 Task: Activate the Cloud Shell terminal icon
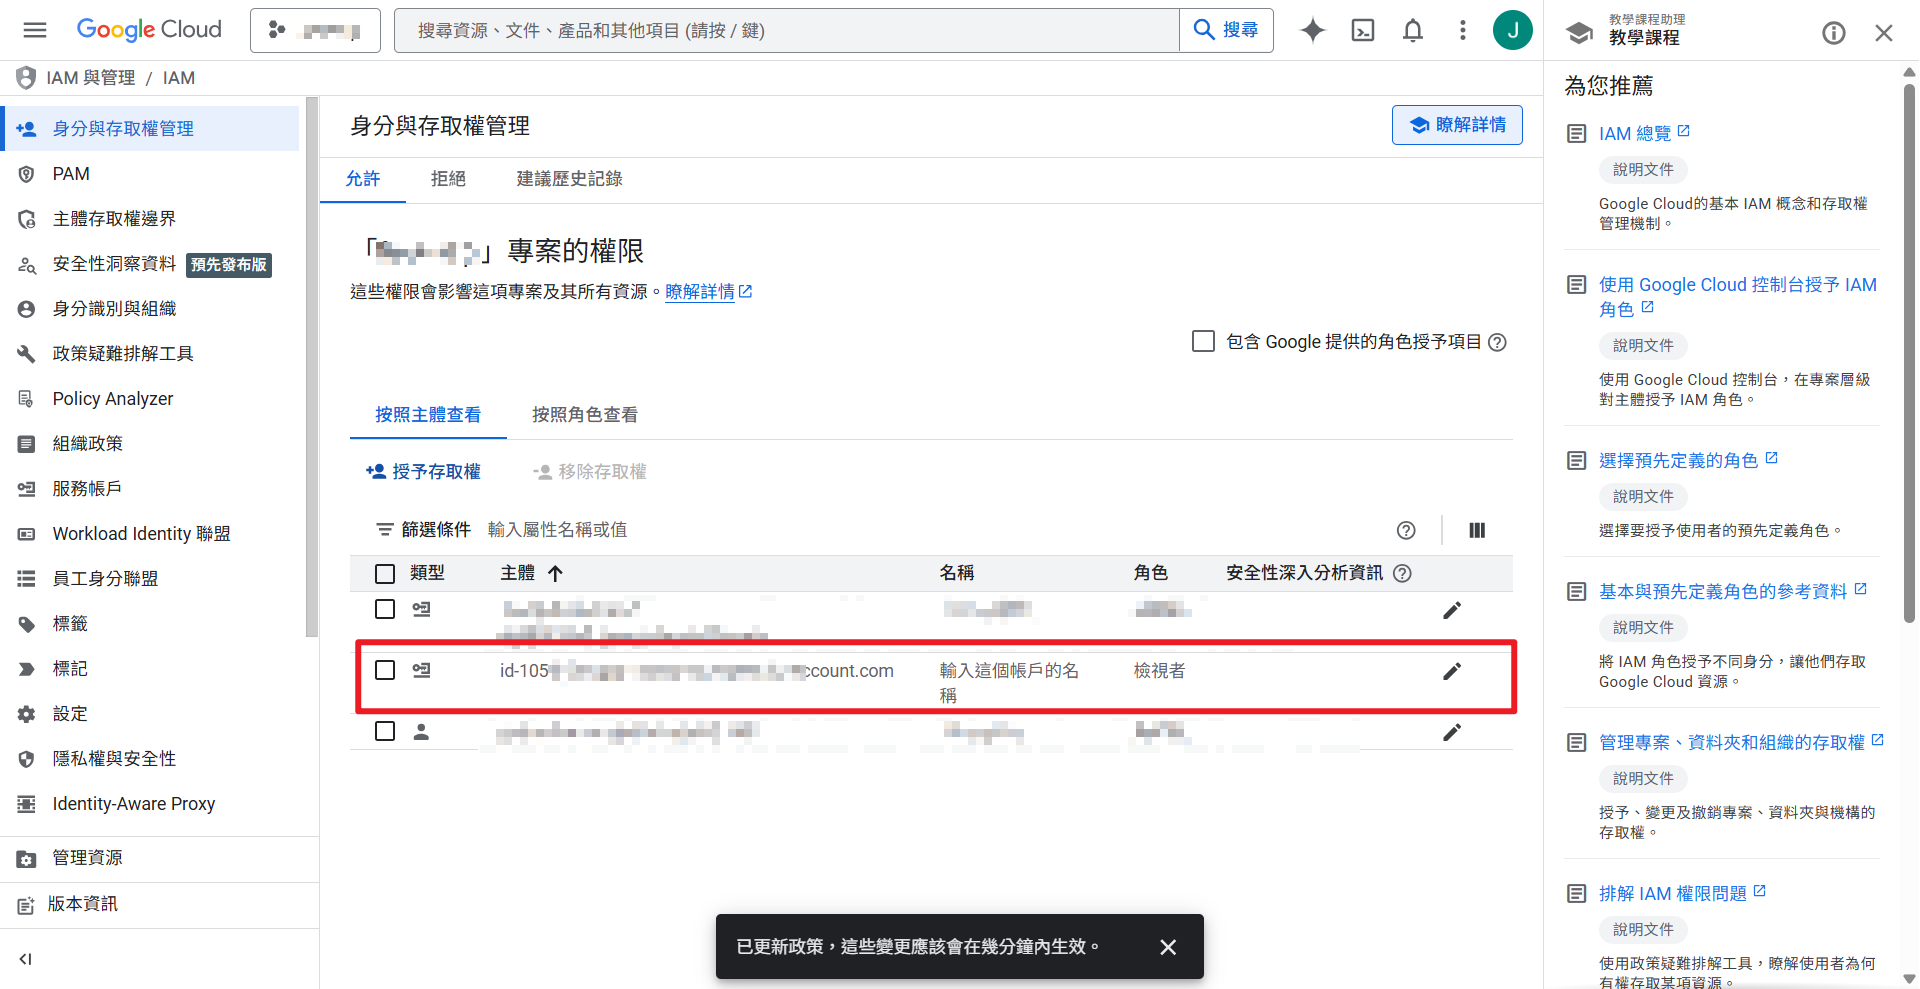(1362, 30)
